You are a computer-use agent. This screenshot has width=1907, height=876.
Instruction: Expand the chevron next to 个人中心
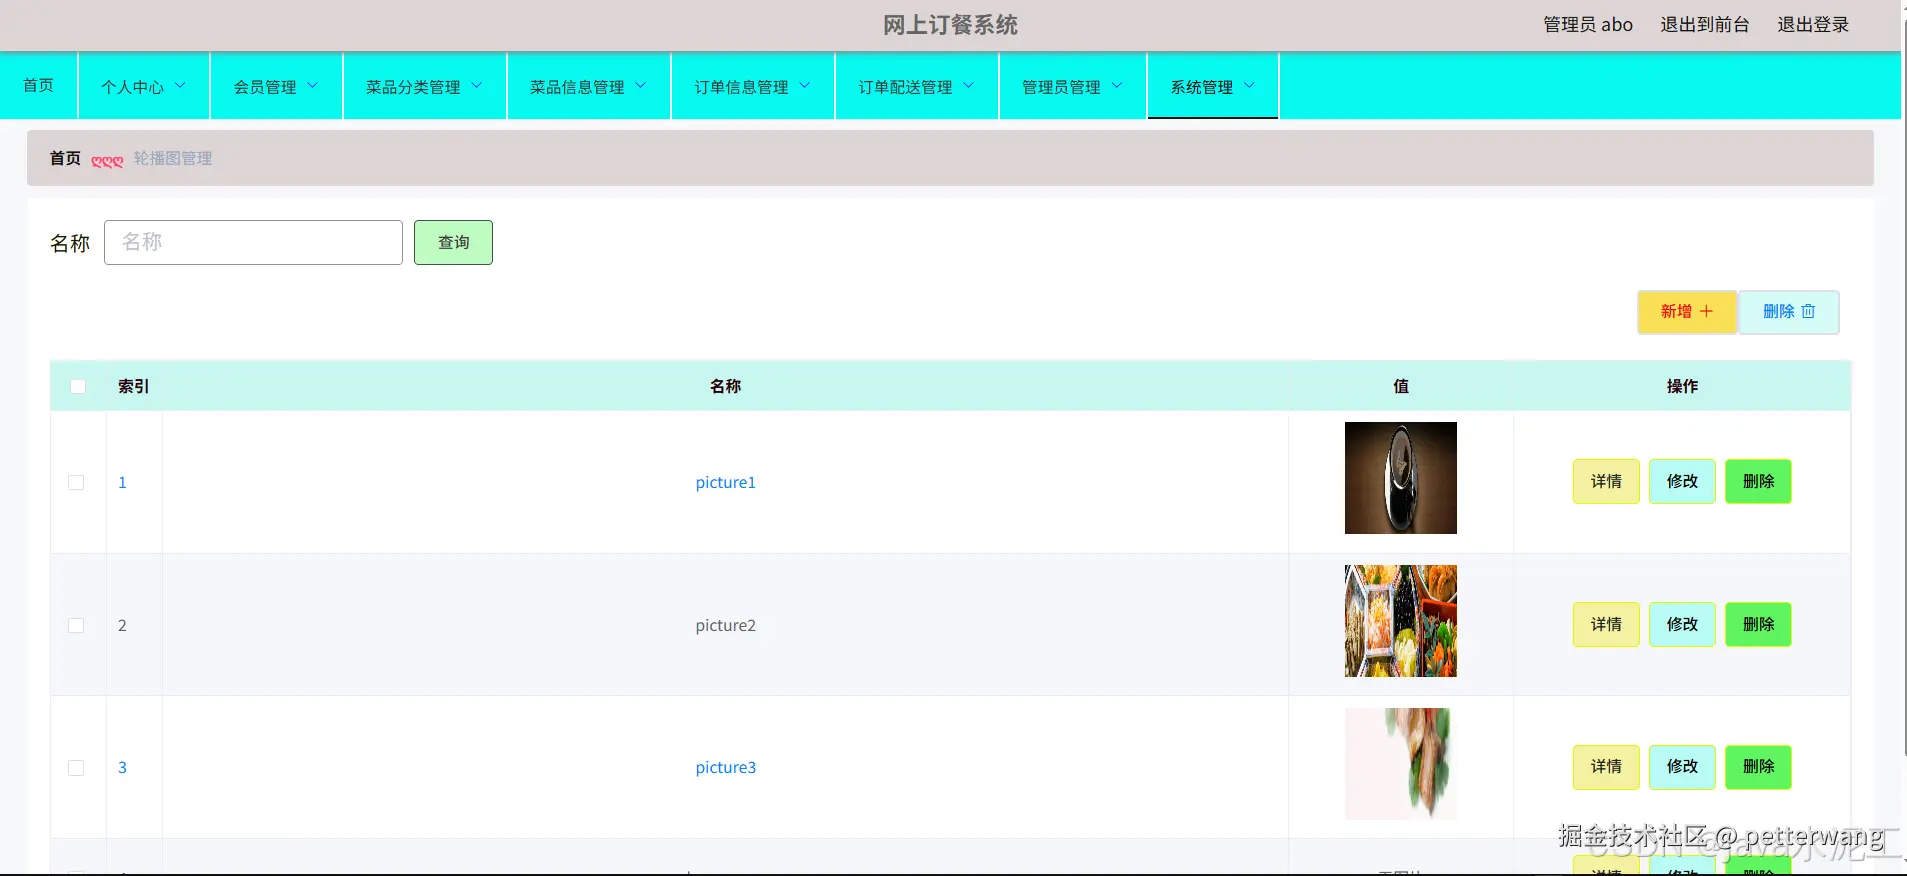(181, 86)
